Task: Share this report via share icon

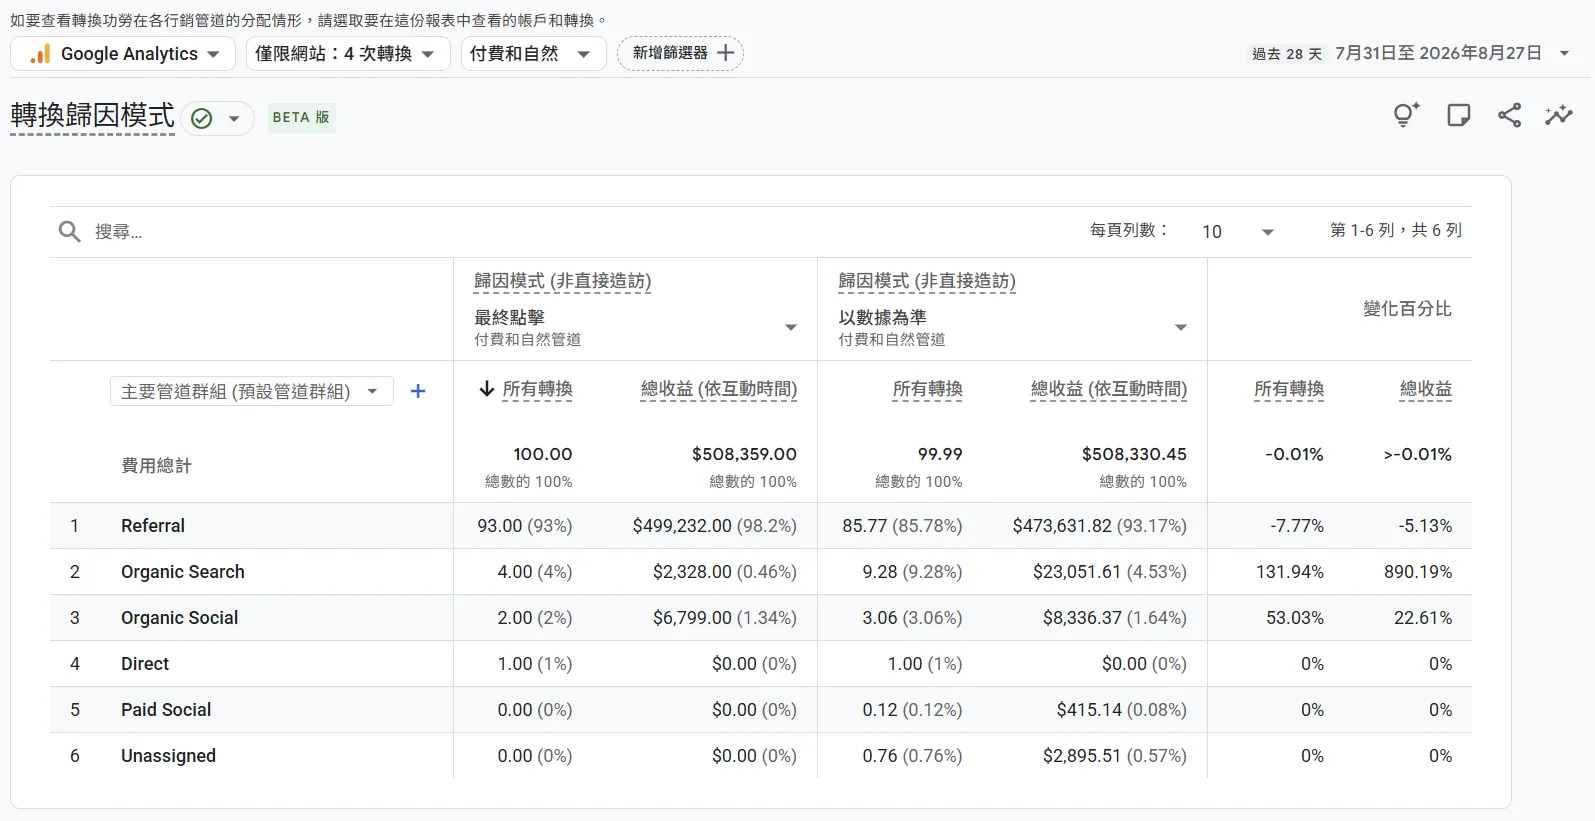Action: 1510,115
